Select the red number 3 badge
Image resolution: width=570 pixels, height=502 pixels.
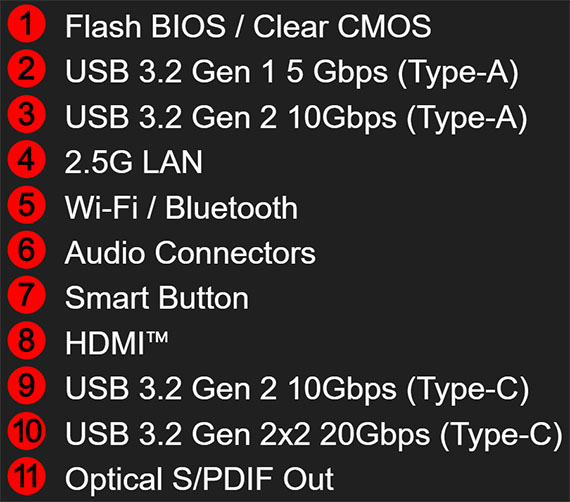[x=27, y=115]
